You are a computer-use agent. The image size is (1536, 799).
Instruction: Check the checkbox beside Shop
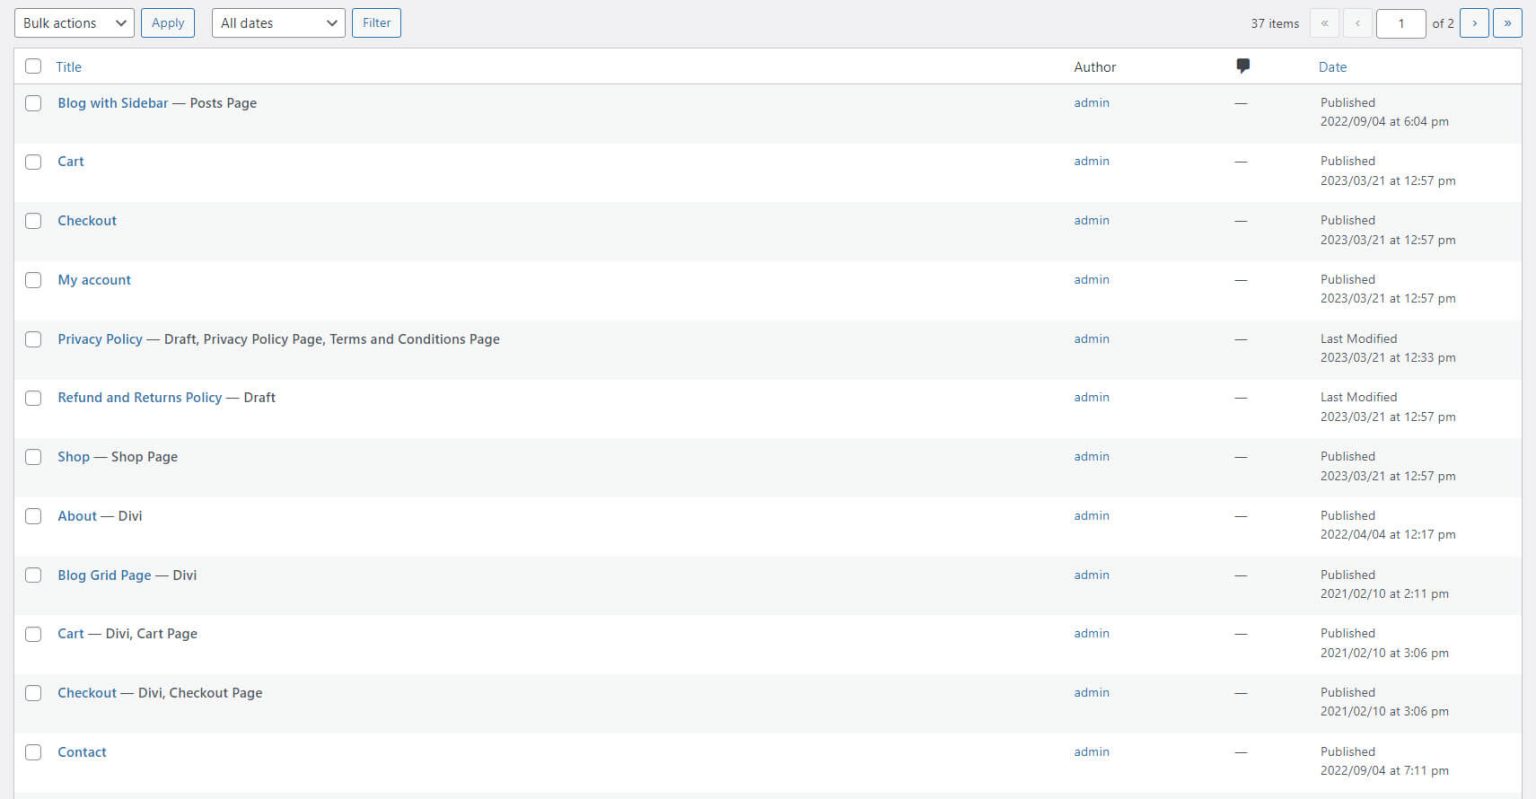coord(33,456)
